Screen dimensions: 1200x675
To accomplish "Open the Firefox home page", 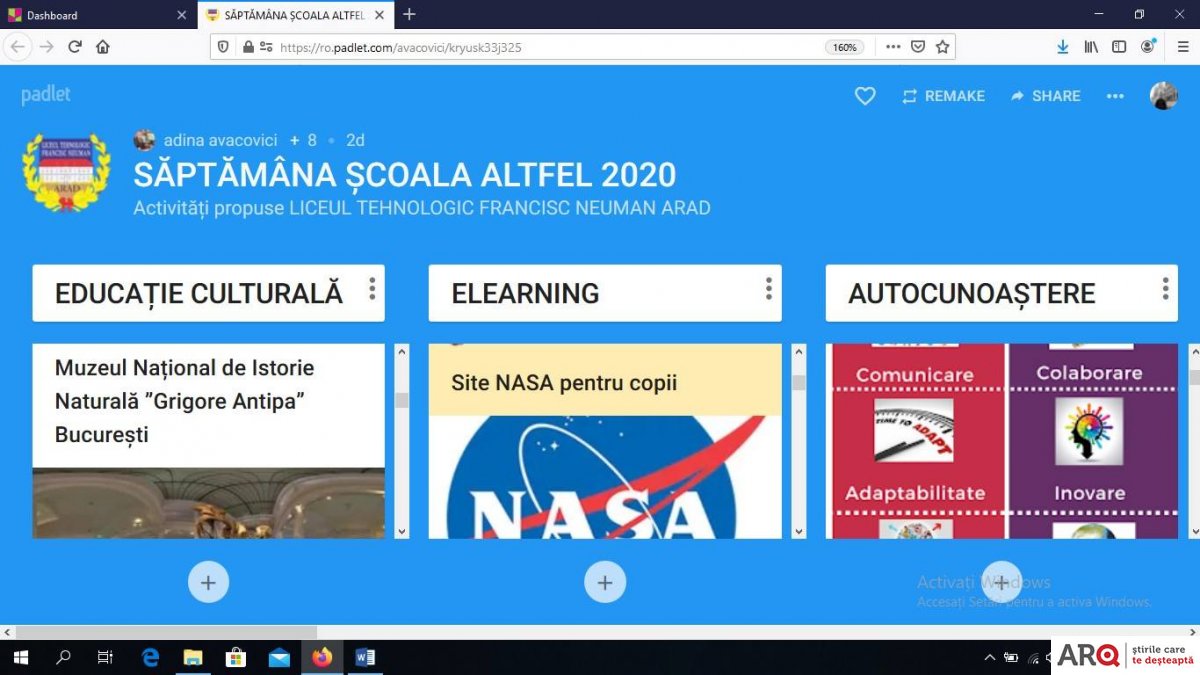I will (103, 47).
